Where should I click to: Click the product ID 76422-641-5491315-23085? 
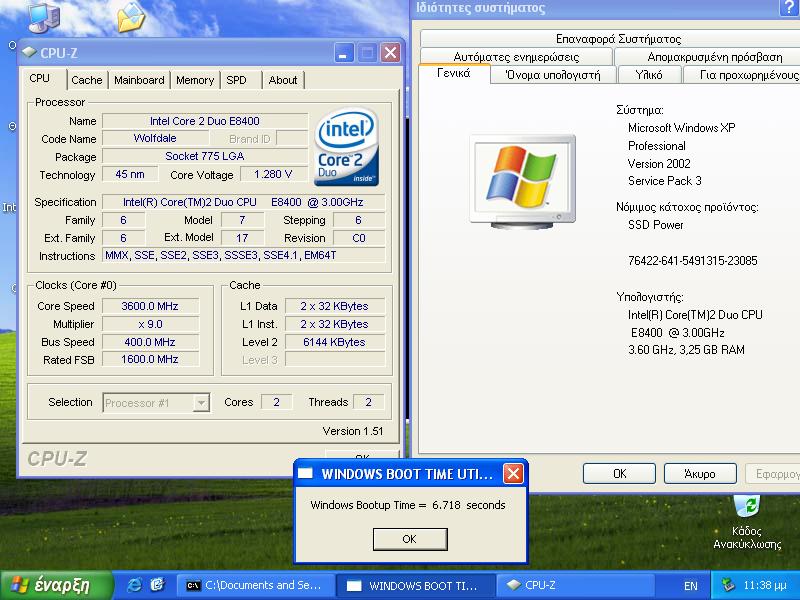pyautogui.click(x=693, y=261)
